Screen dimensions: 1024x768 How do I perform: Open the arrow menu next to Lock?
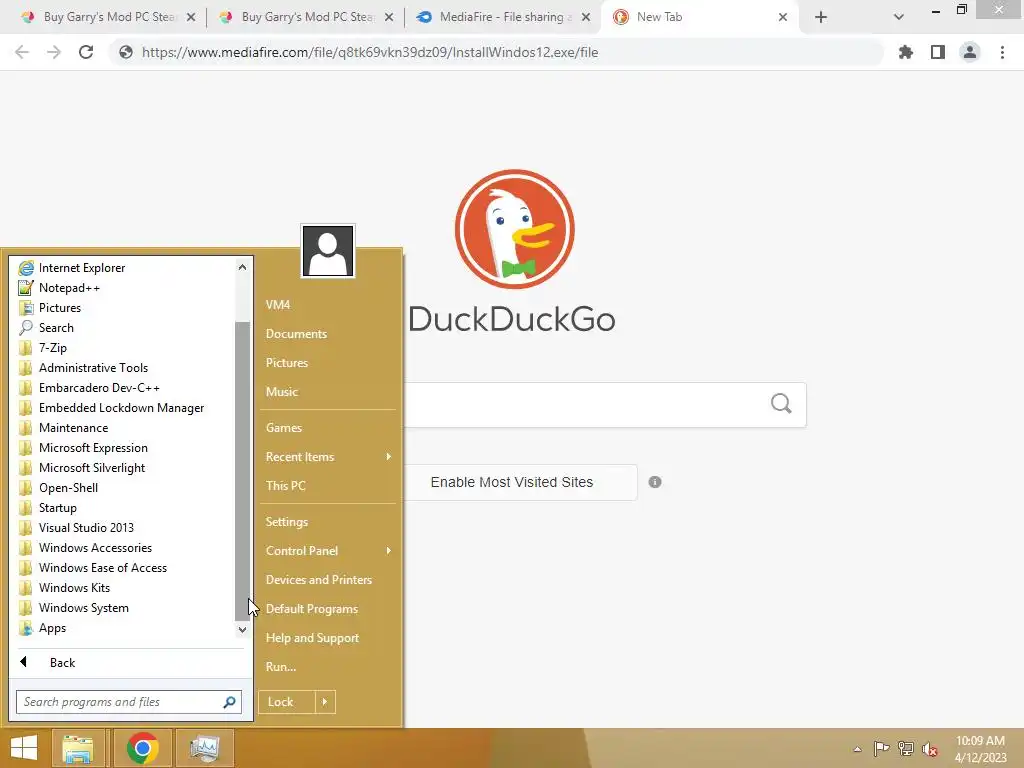click(x=325, y=702)
